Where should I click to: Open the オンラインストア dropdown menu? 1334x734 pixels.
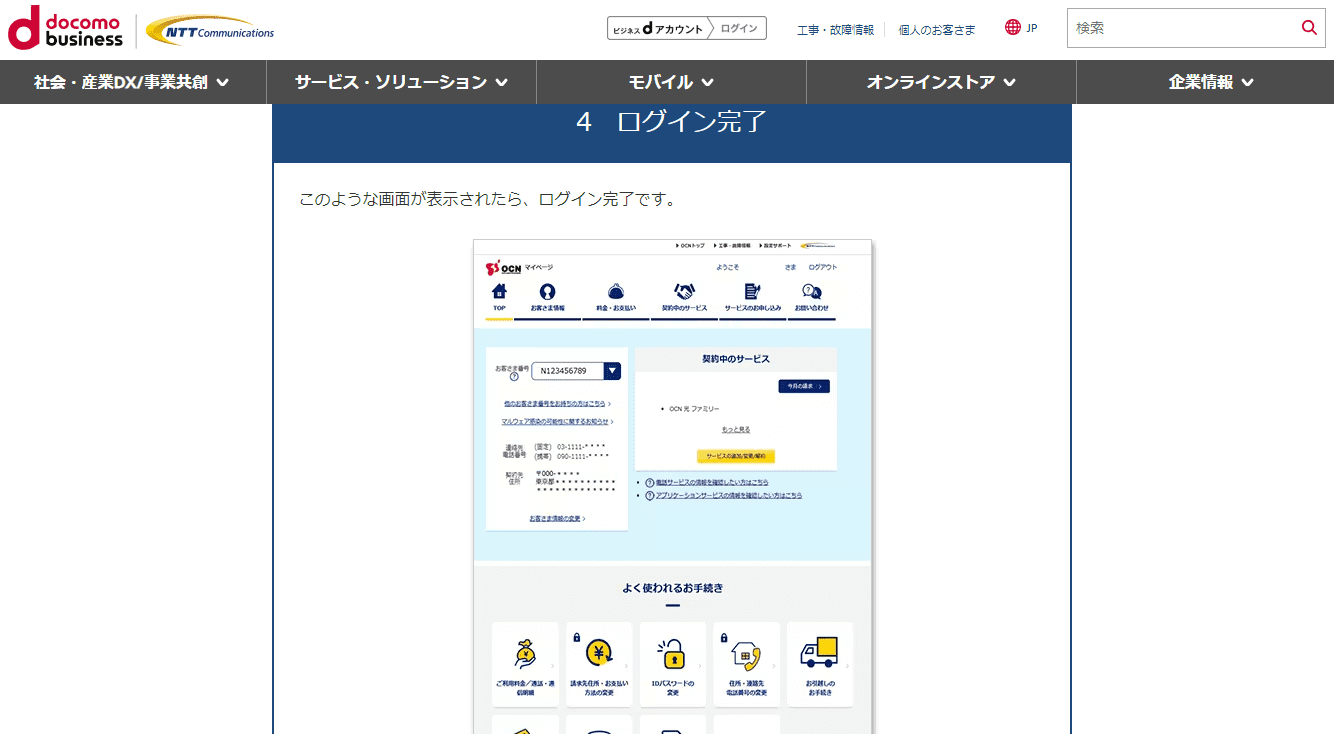click(941, 82)
